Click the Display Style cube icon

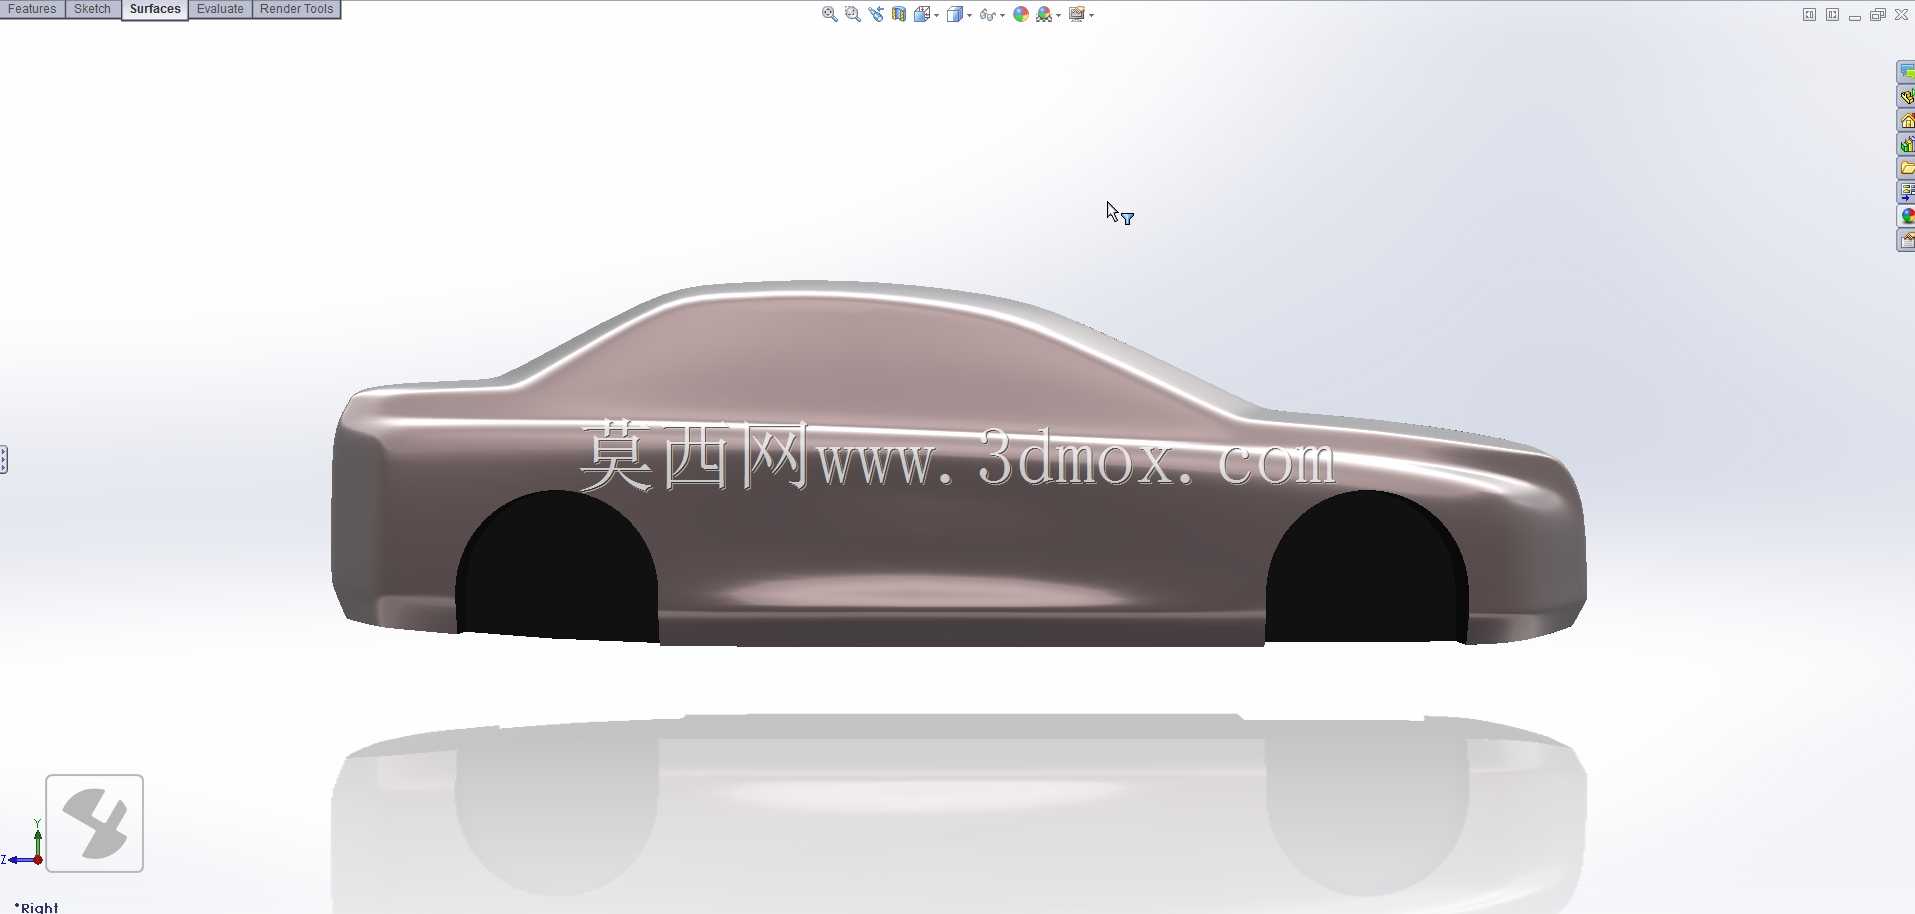click(955, 14)
